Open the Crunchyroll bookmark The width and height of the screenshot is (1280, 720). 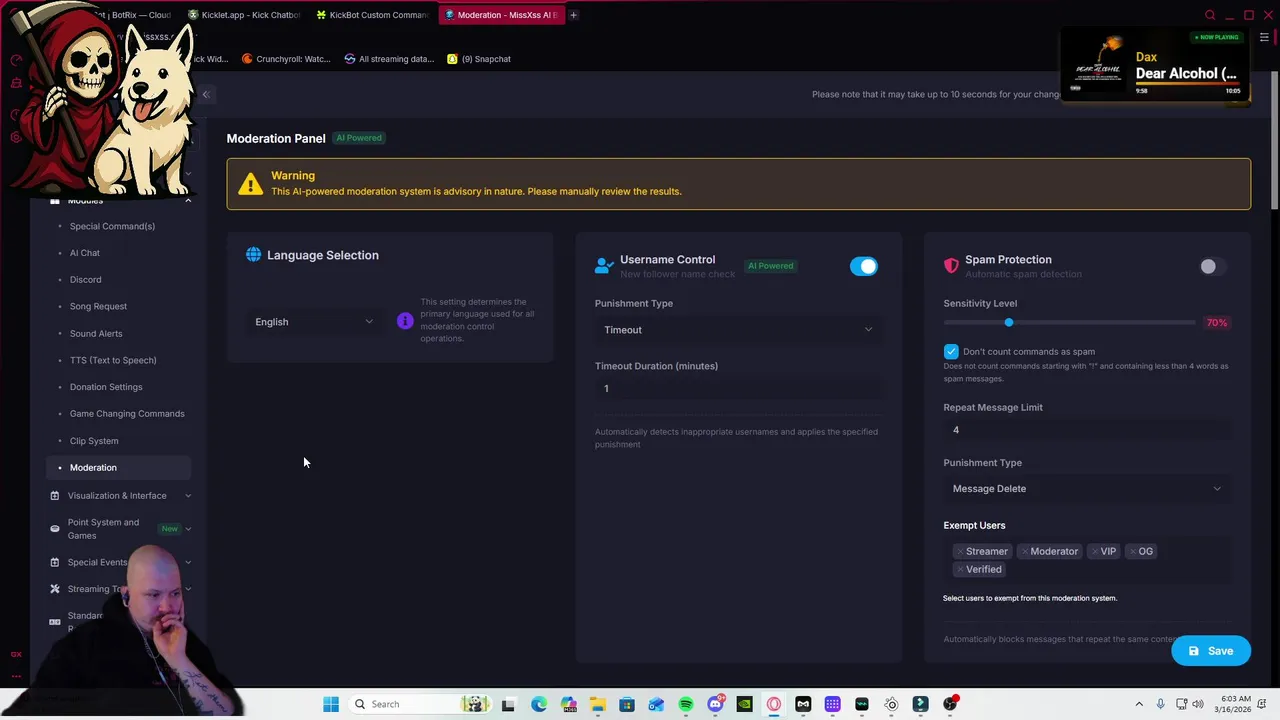286,59
